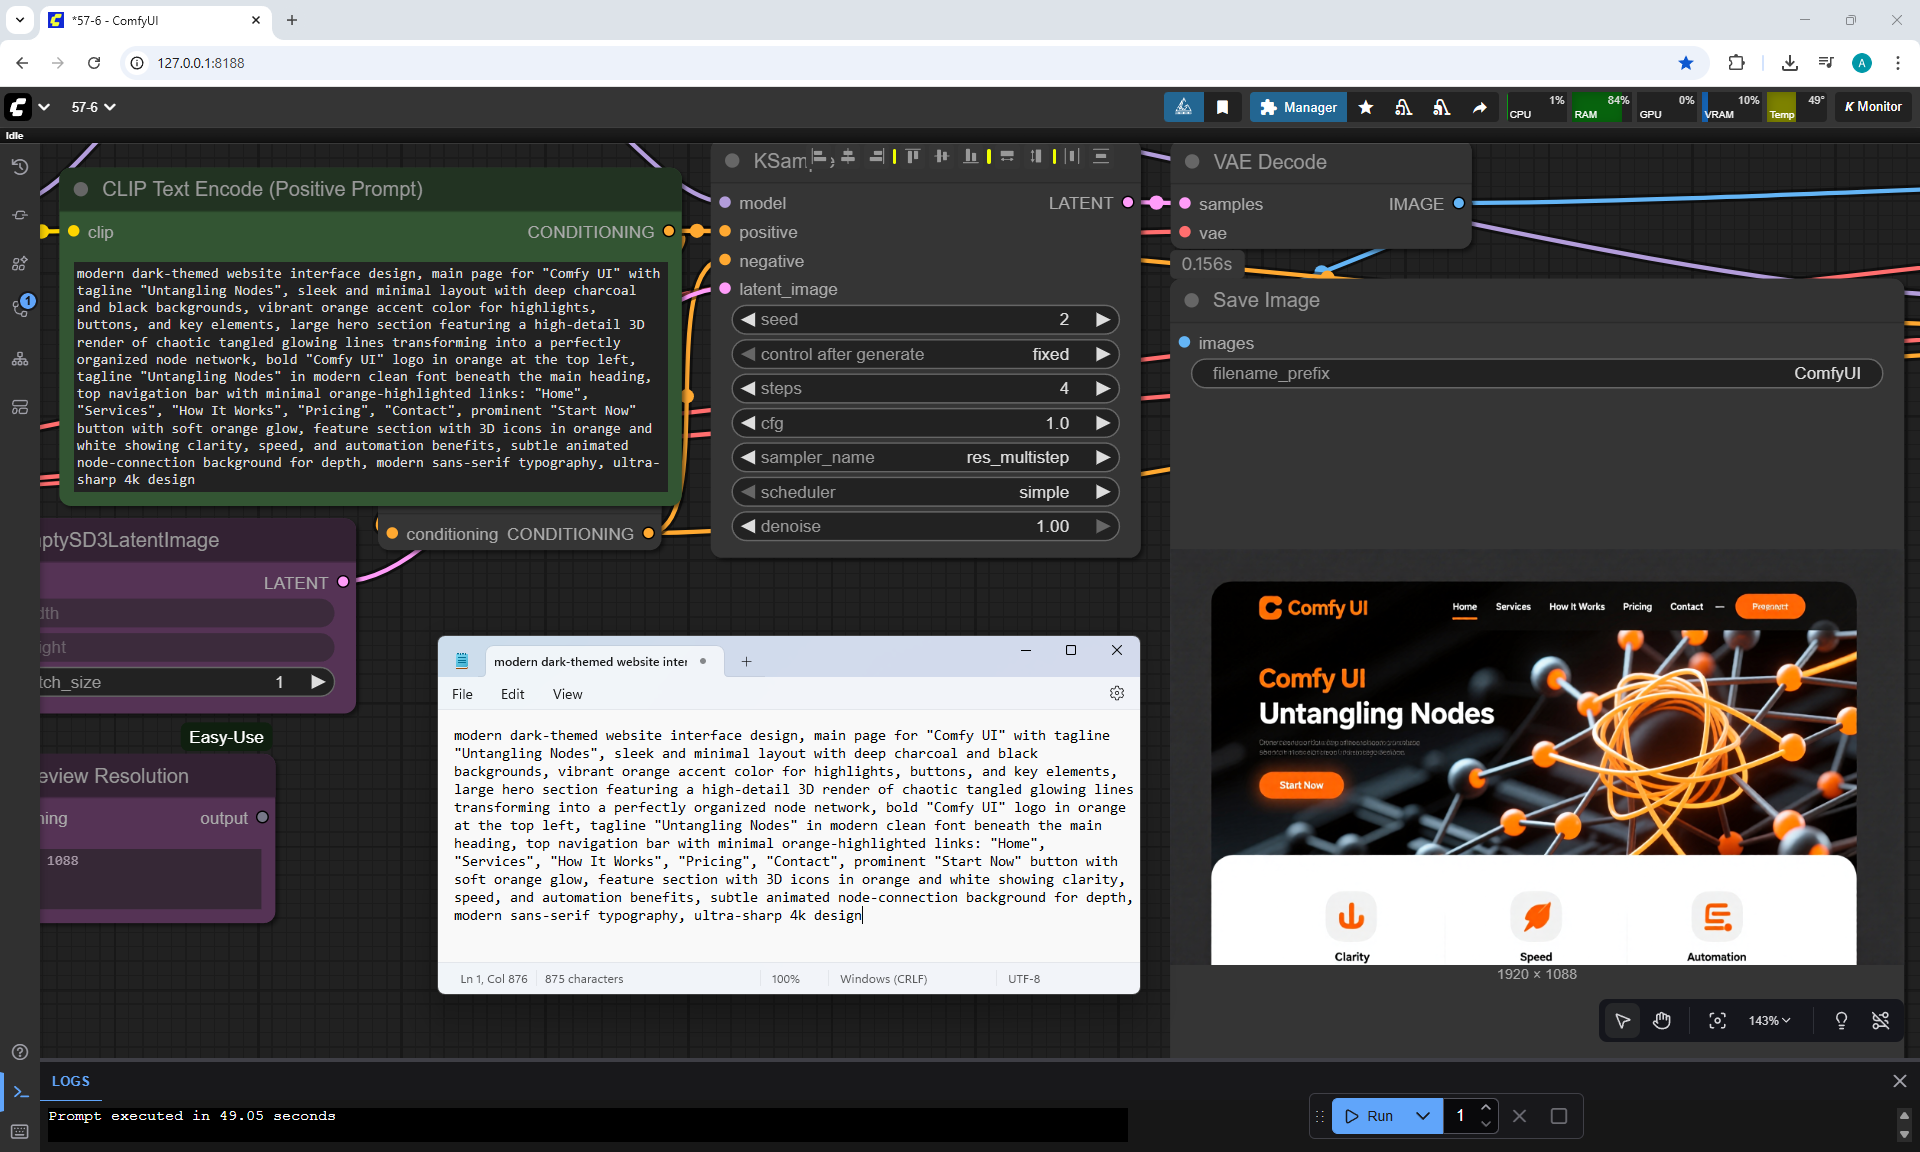Image resolution: width=1920 pixels, height=1152 pixels.
Task: Open the ComfyUI Manager
Action: pyautogui.click(x=1298, y=107)
